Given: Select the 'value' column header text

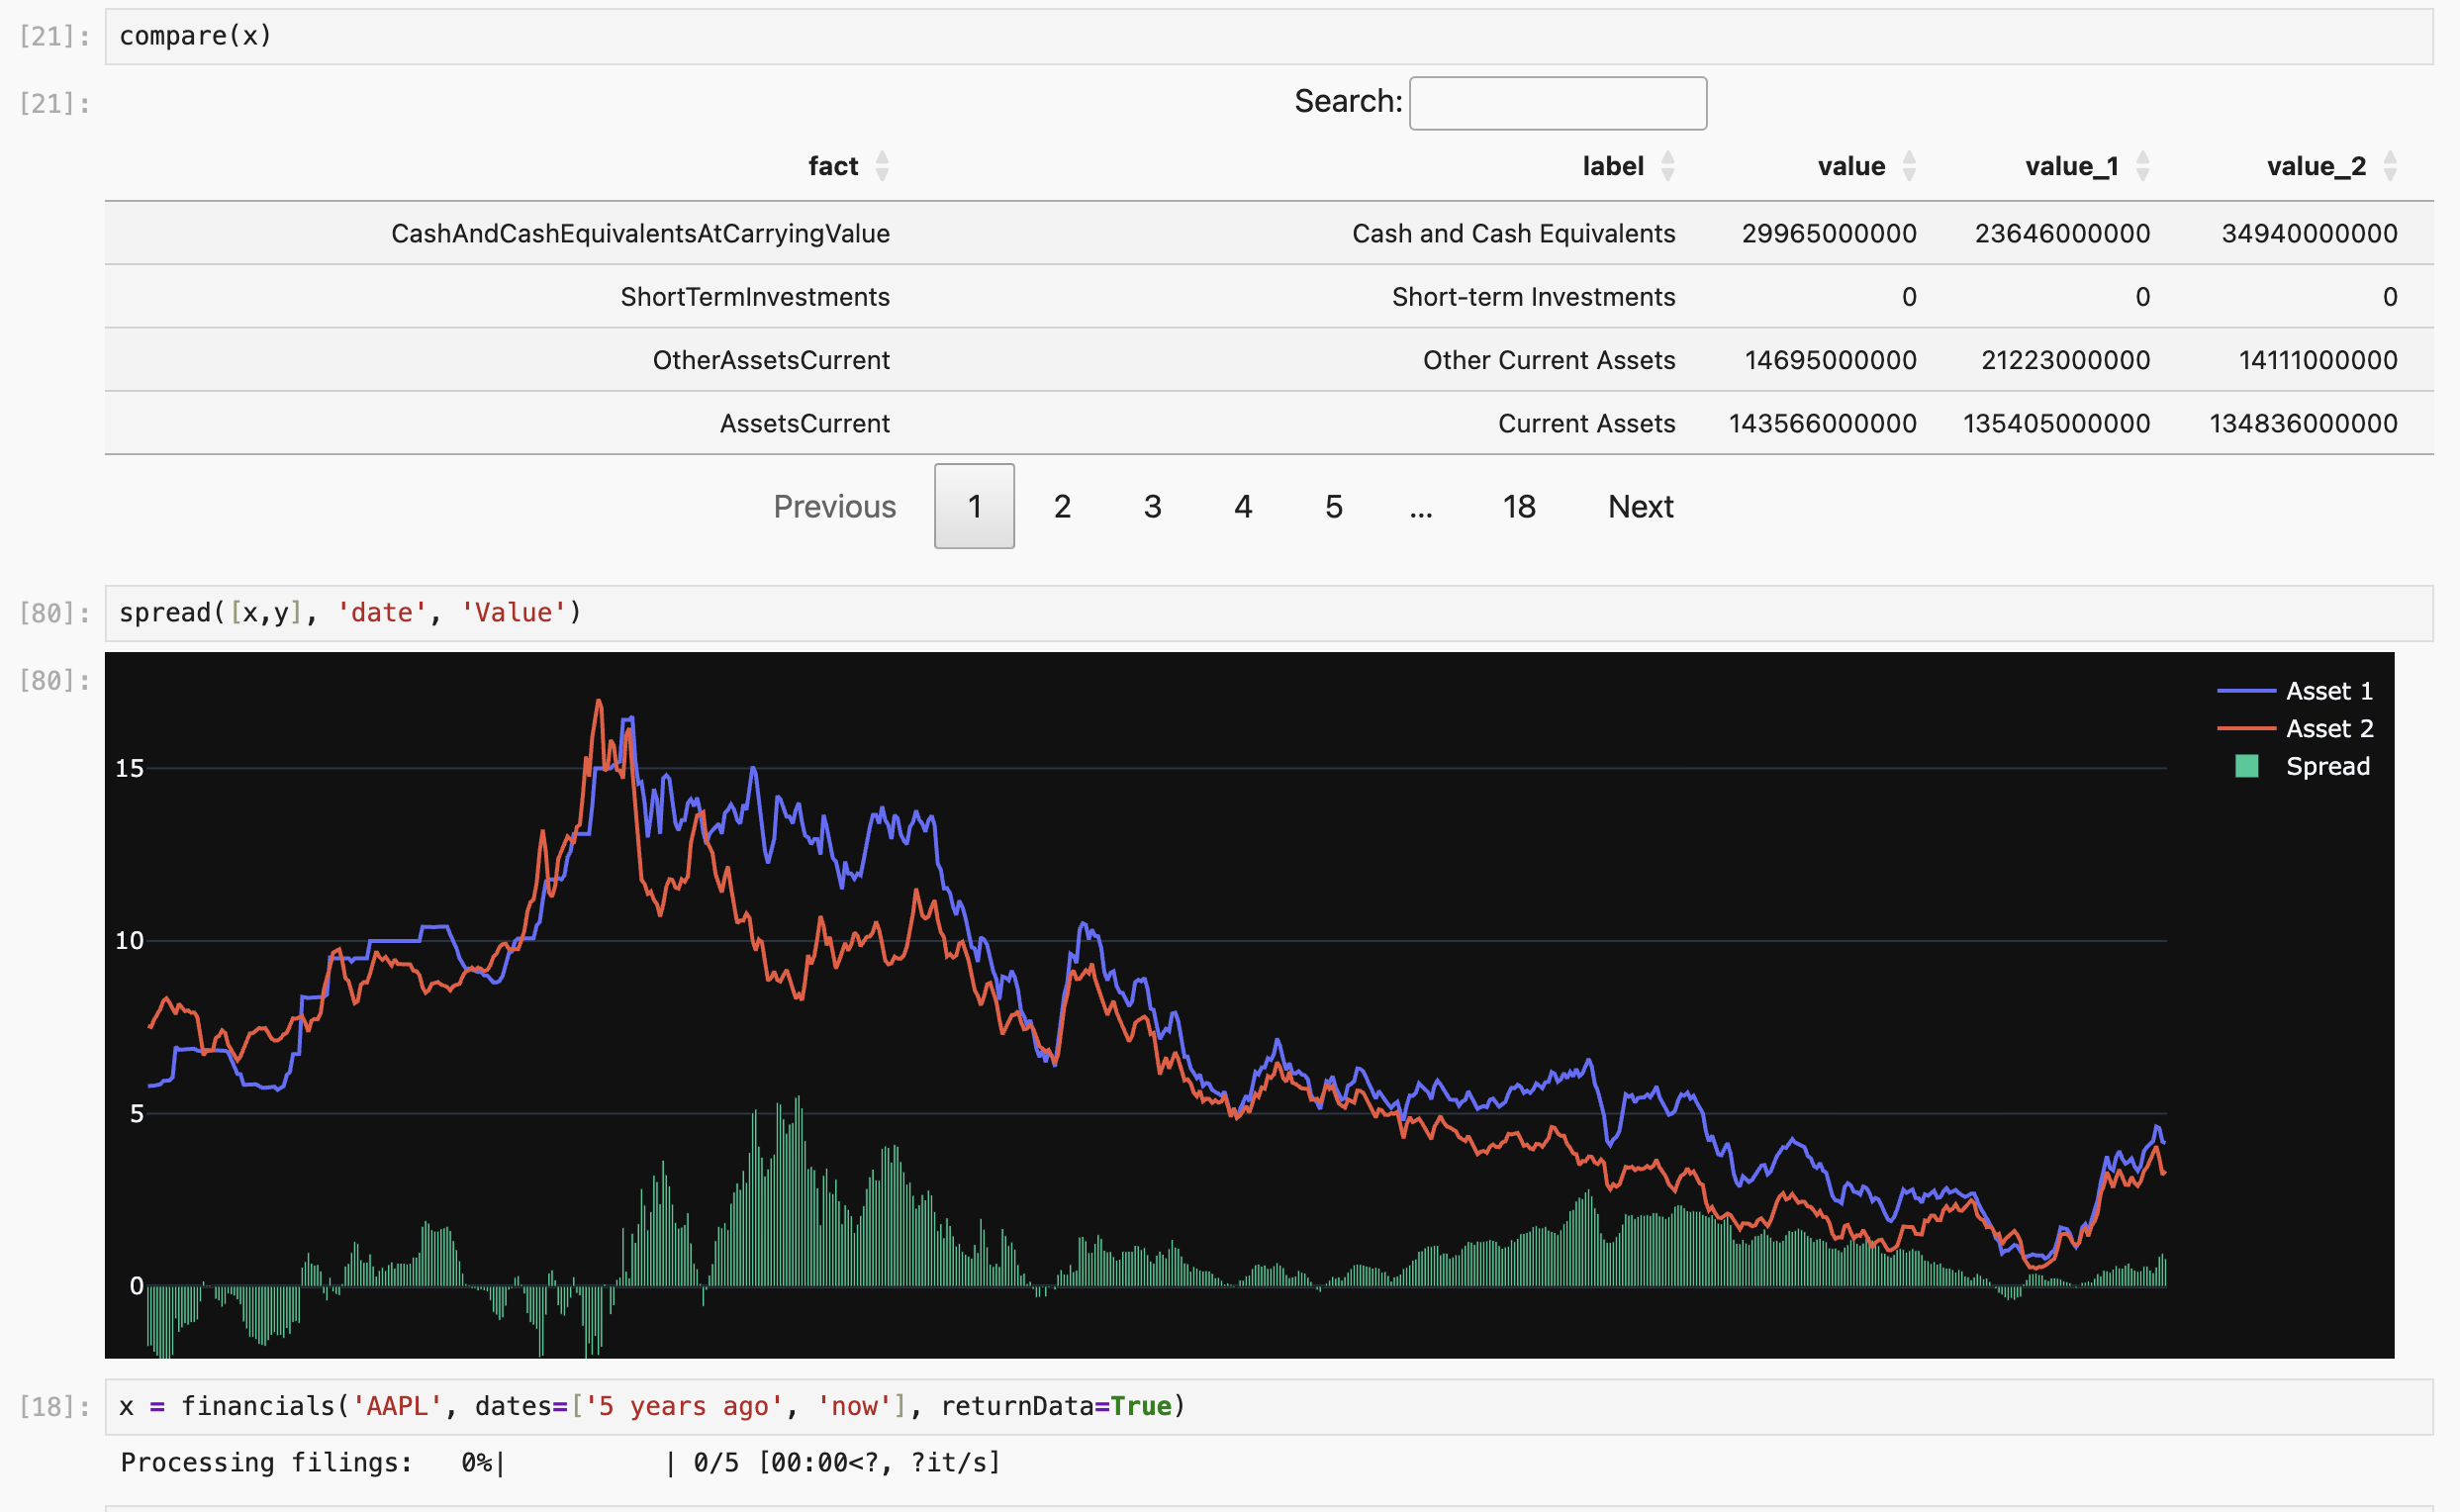Looking at the screenshot, I should pyautogui.click(x=1852, y=166).
